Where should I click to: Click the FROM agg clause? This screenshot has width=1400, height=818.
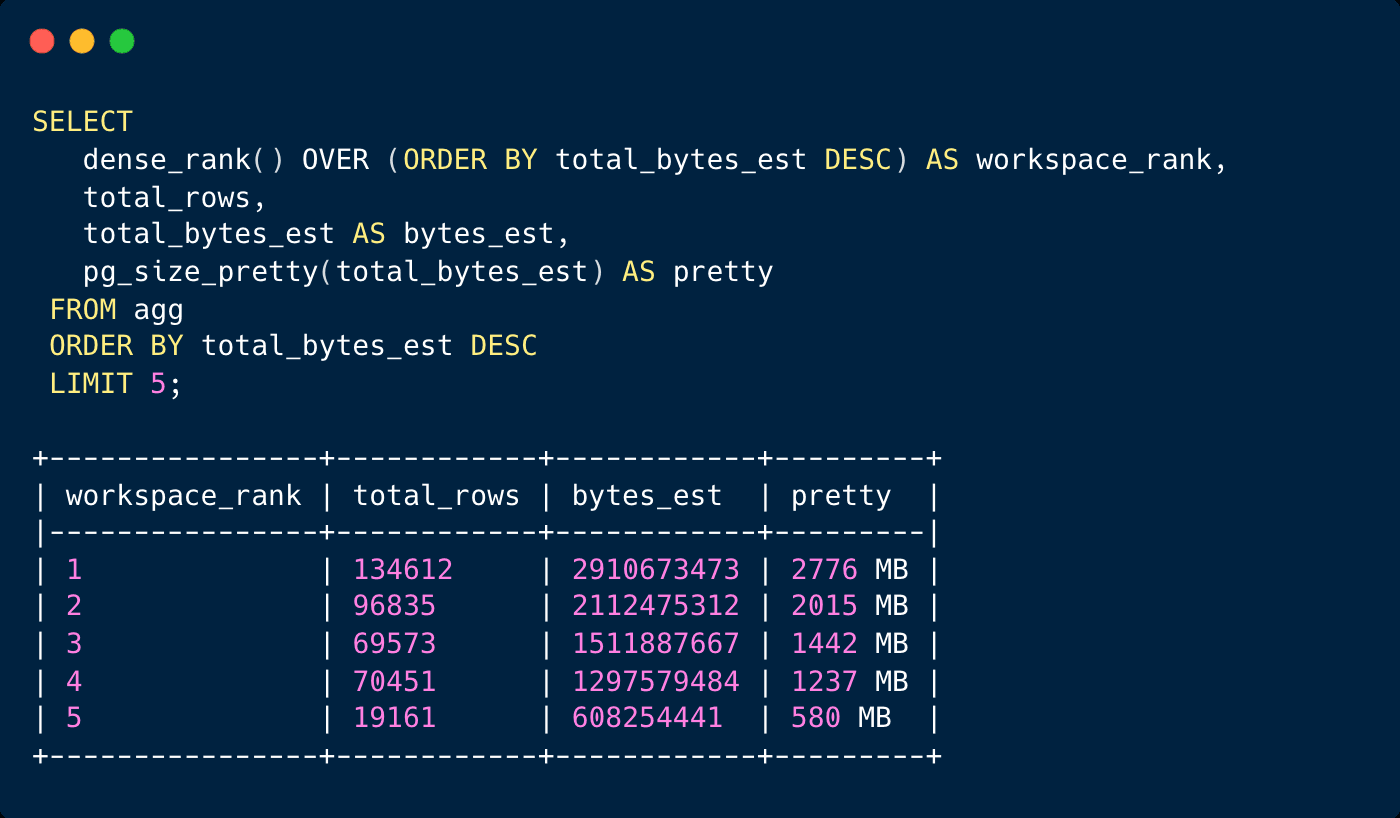click(117, 309)
